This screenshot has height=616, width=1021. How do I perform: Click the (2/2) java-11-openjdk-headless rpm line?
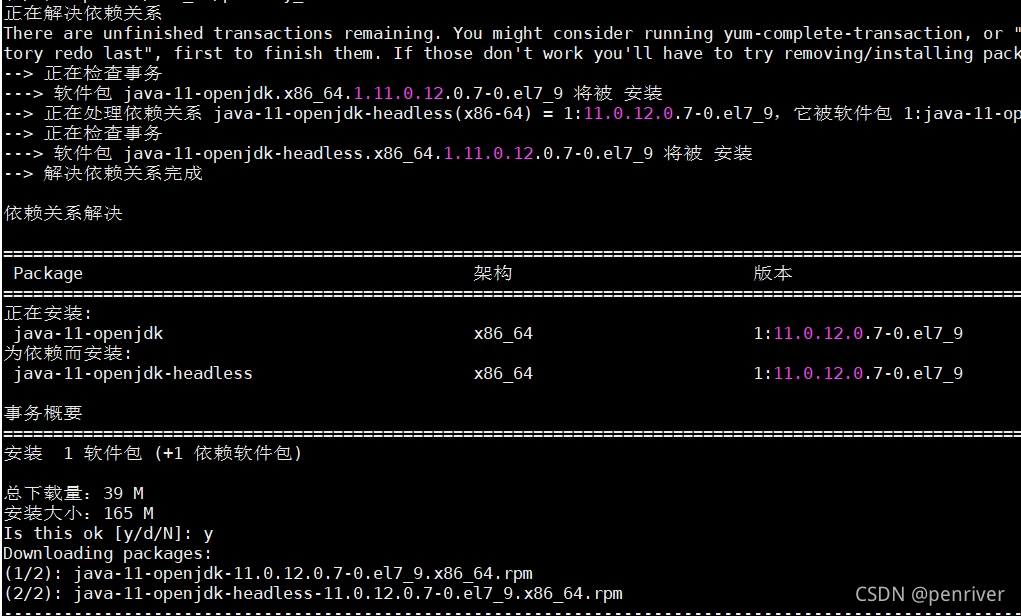click(313, 594)
